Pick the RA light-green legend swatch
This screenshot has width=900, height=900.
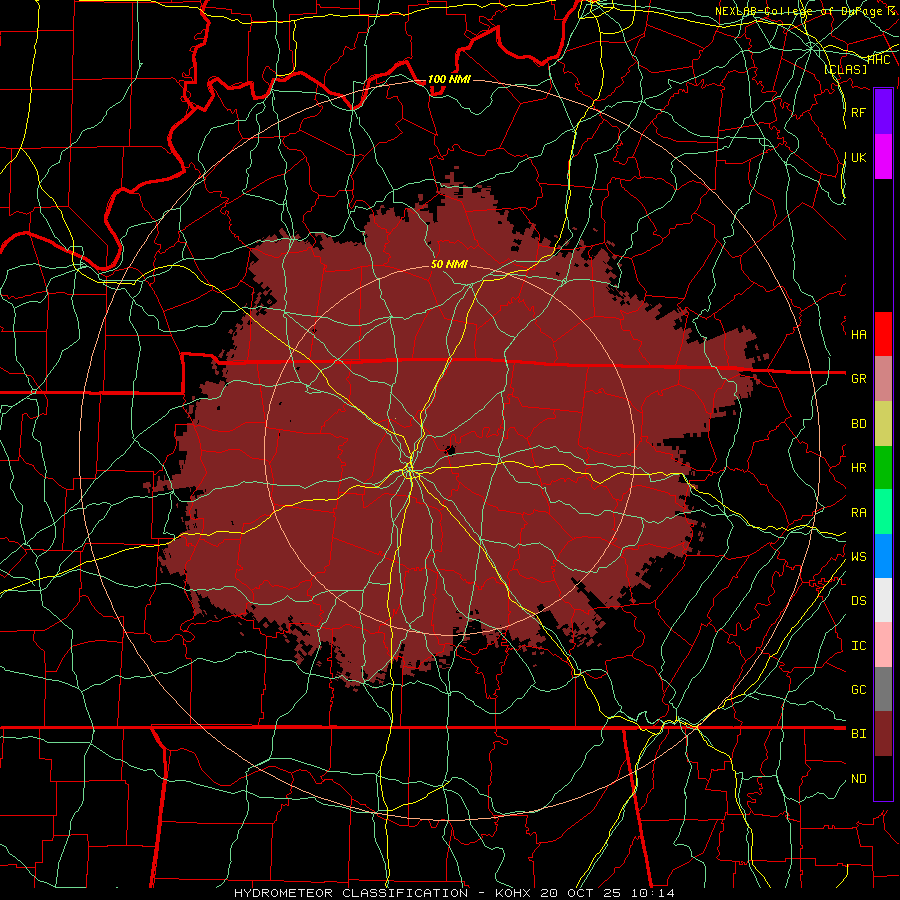[883, 512]
